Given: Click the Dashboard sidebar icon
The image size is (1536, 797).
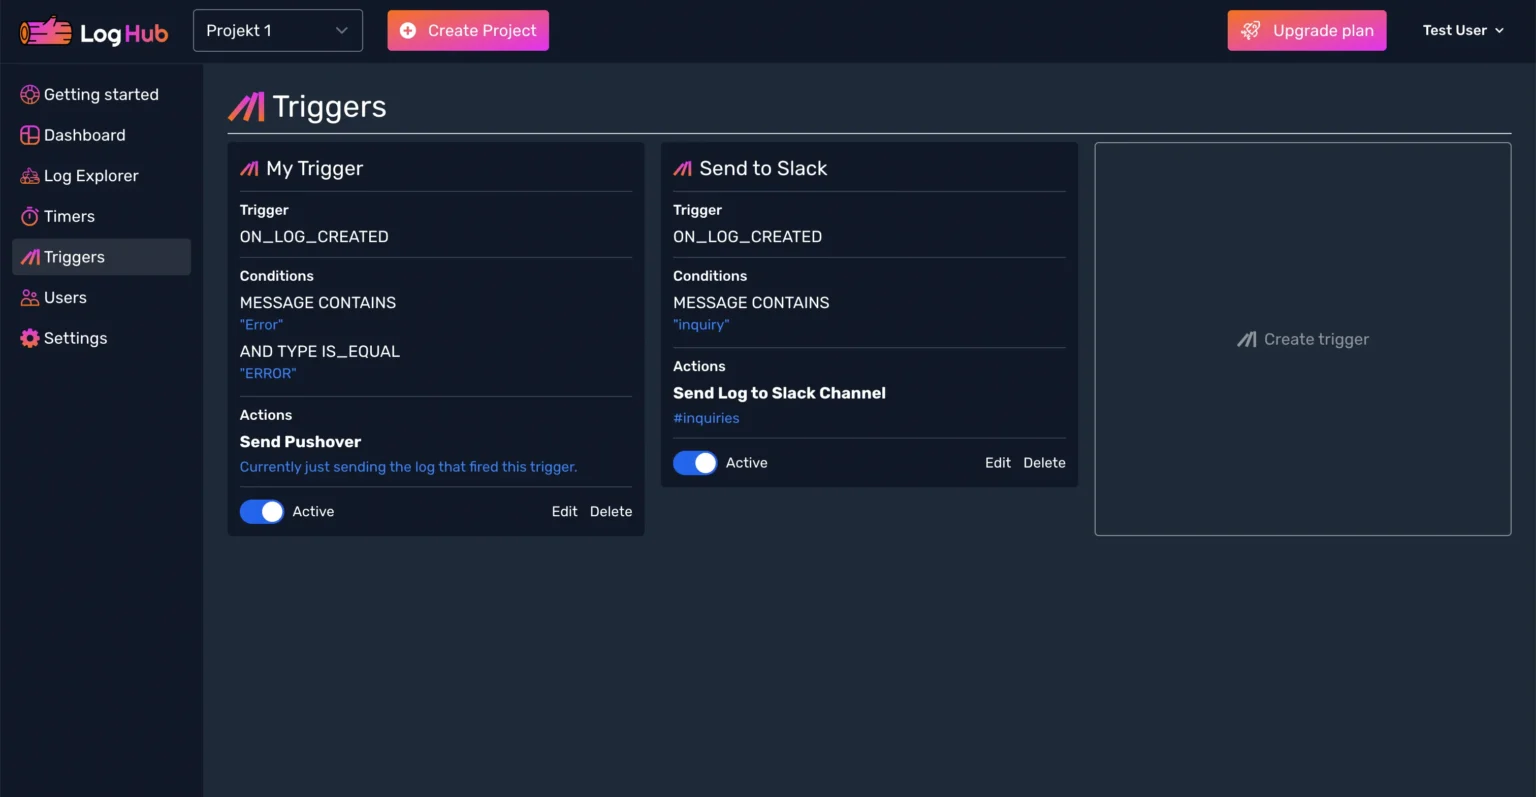Looking at the screenshot, I should [30, 135].
